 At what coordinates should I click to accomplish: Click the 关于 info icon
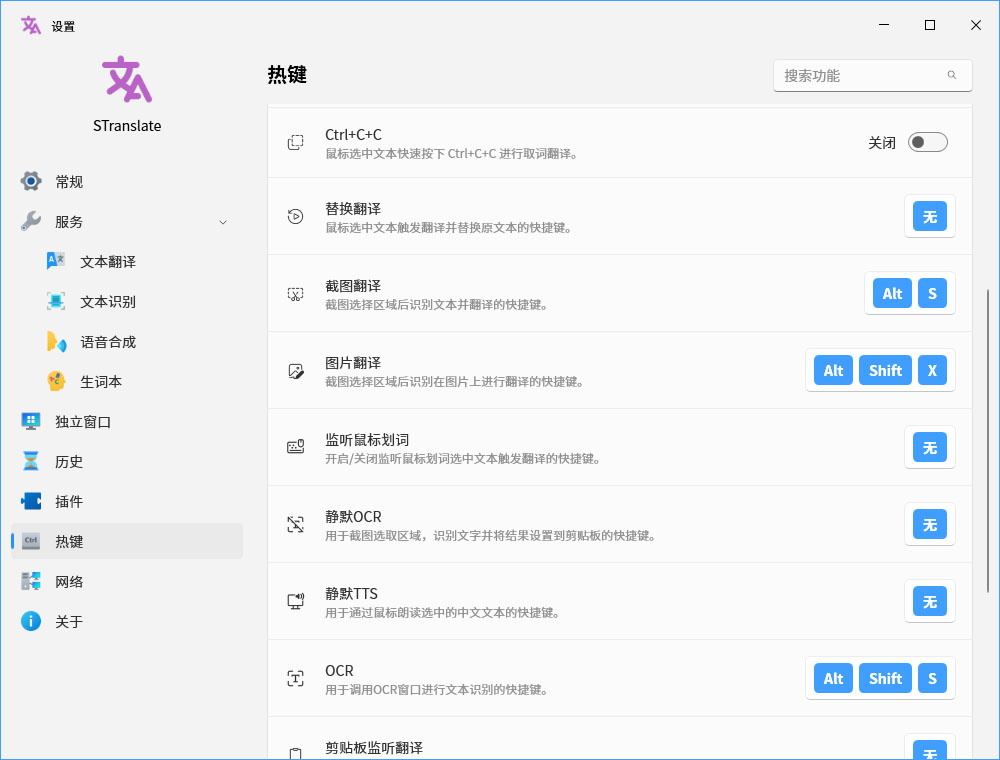point(31,621)
